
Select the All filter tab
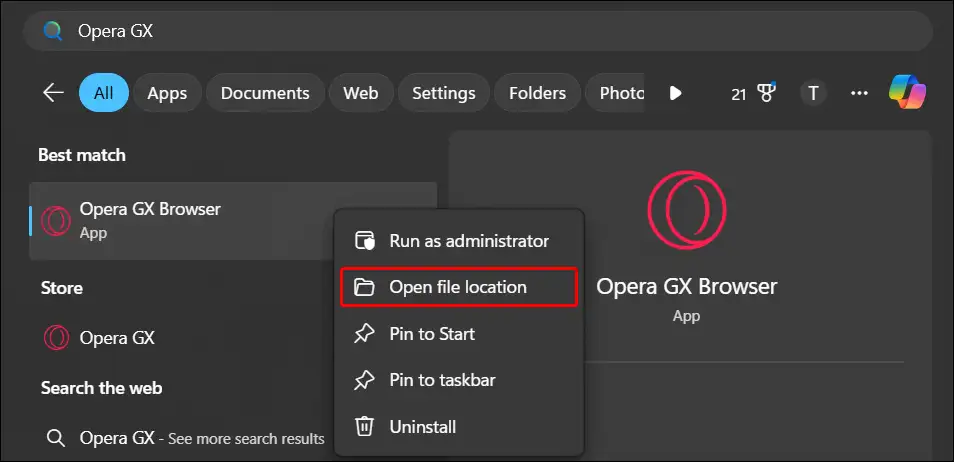click(103, 93)
